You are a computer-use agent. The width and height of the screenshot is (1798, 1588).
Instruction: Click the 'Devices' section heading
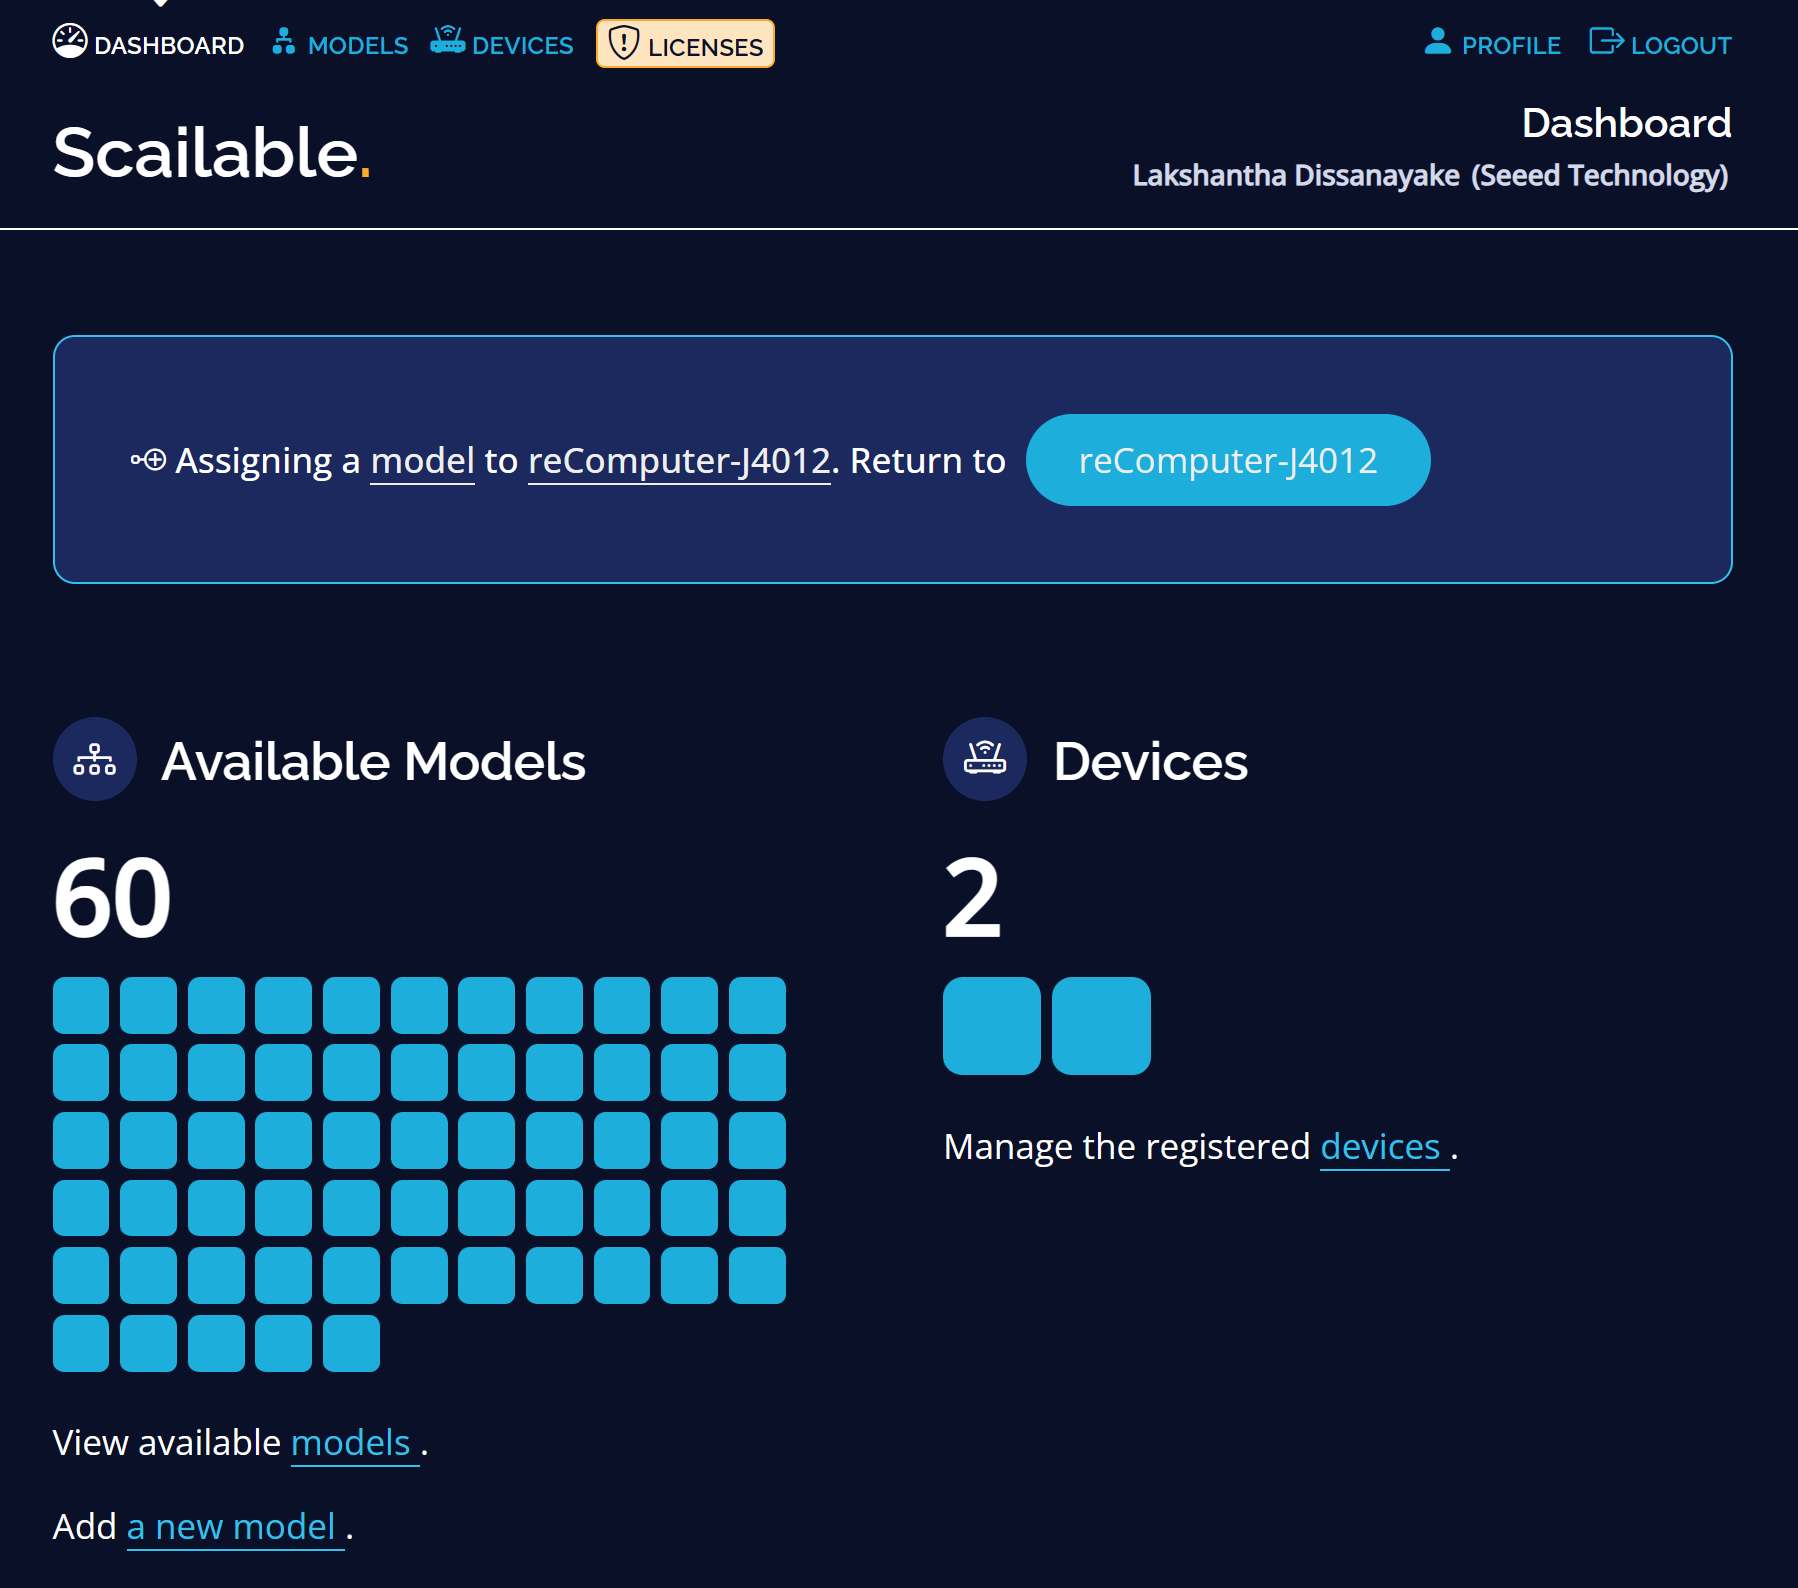(1150, 761)
